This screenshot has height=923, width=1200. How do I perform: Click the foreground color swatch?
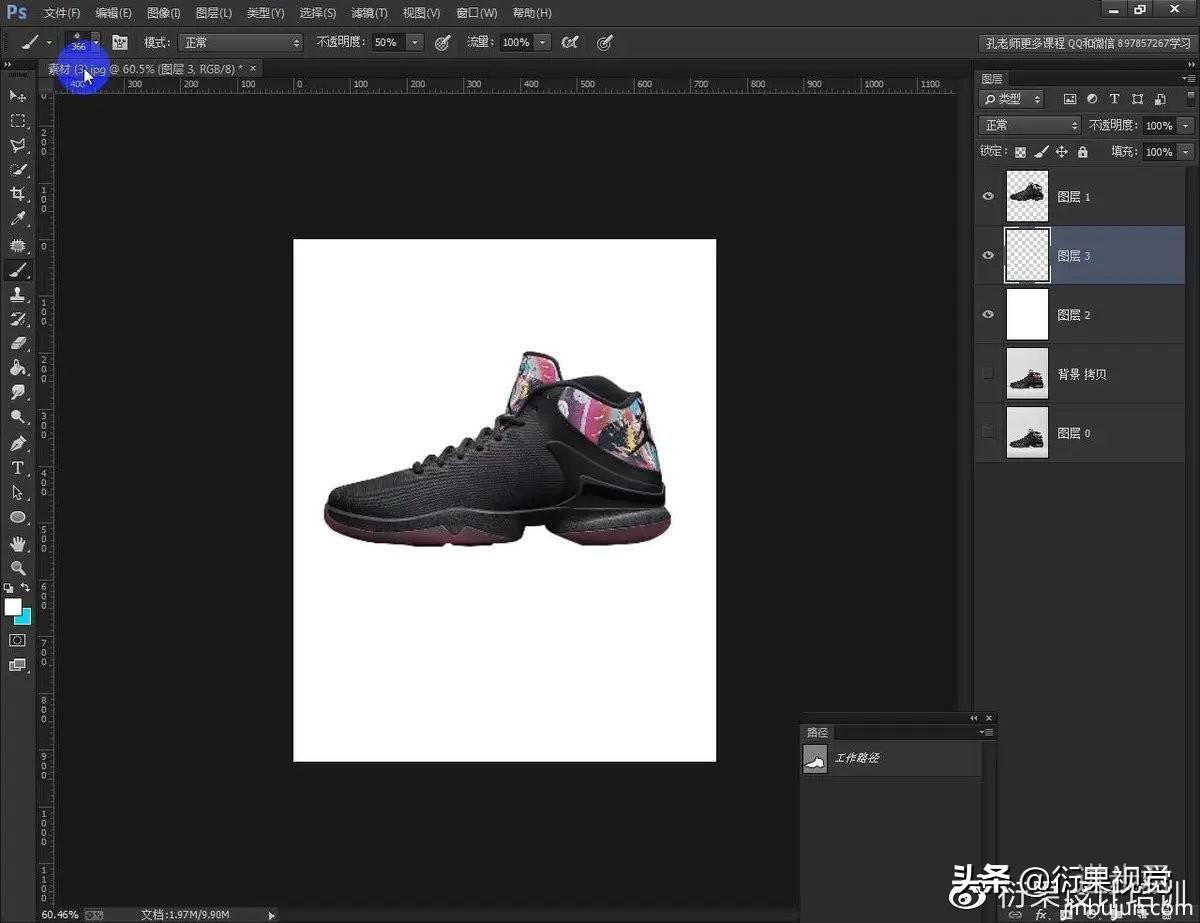pos(12,607)
